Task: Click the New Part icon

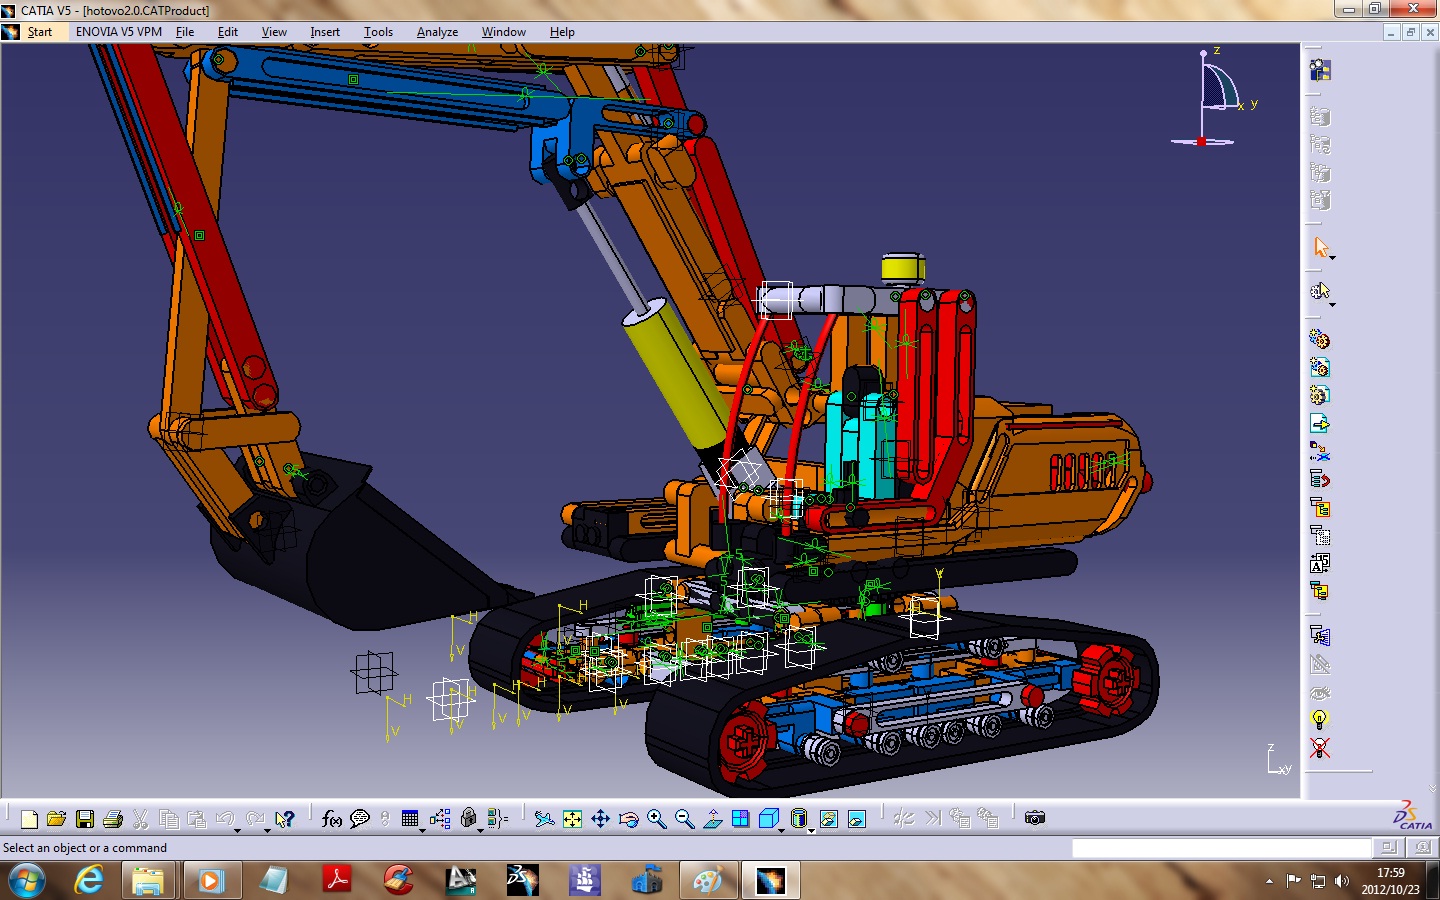Action: (1320, 395)
